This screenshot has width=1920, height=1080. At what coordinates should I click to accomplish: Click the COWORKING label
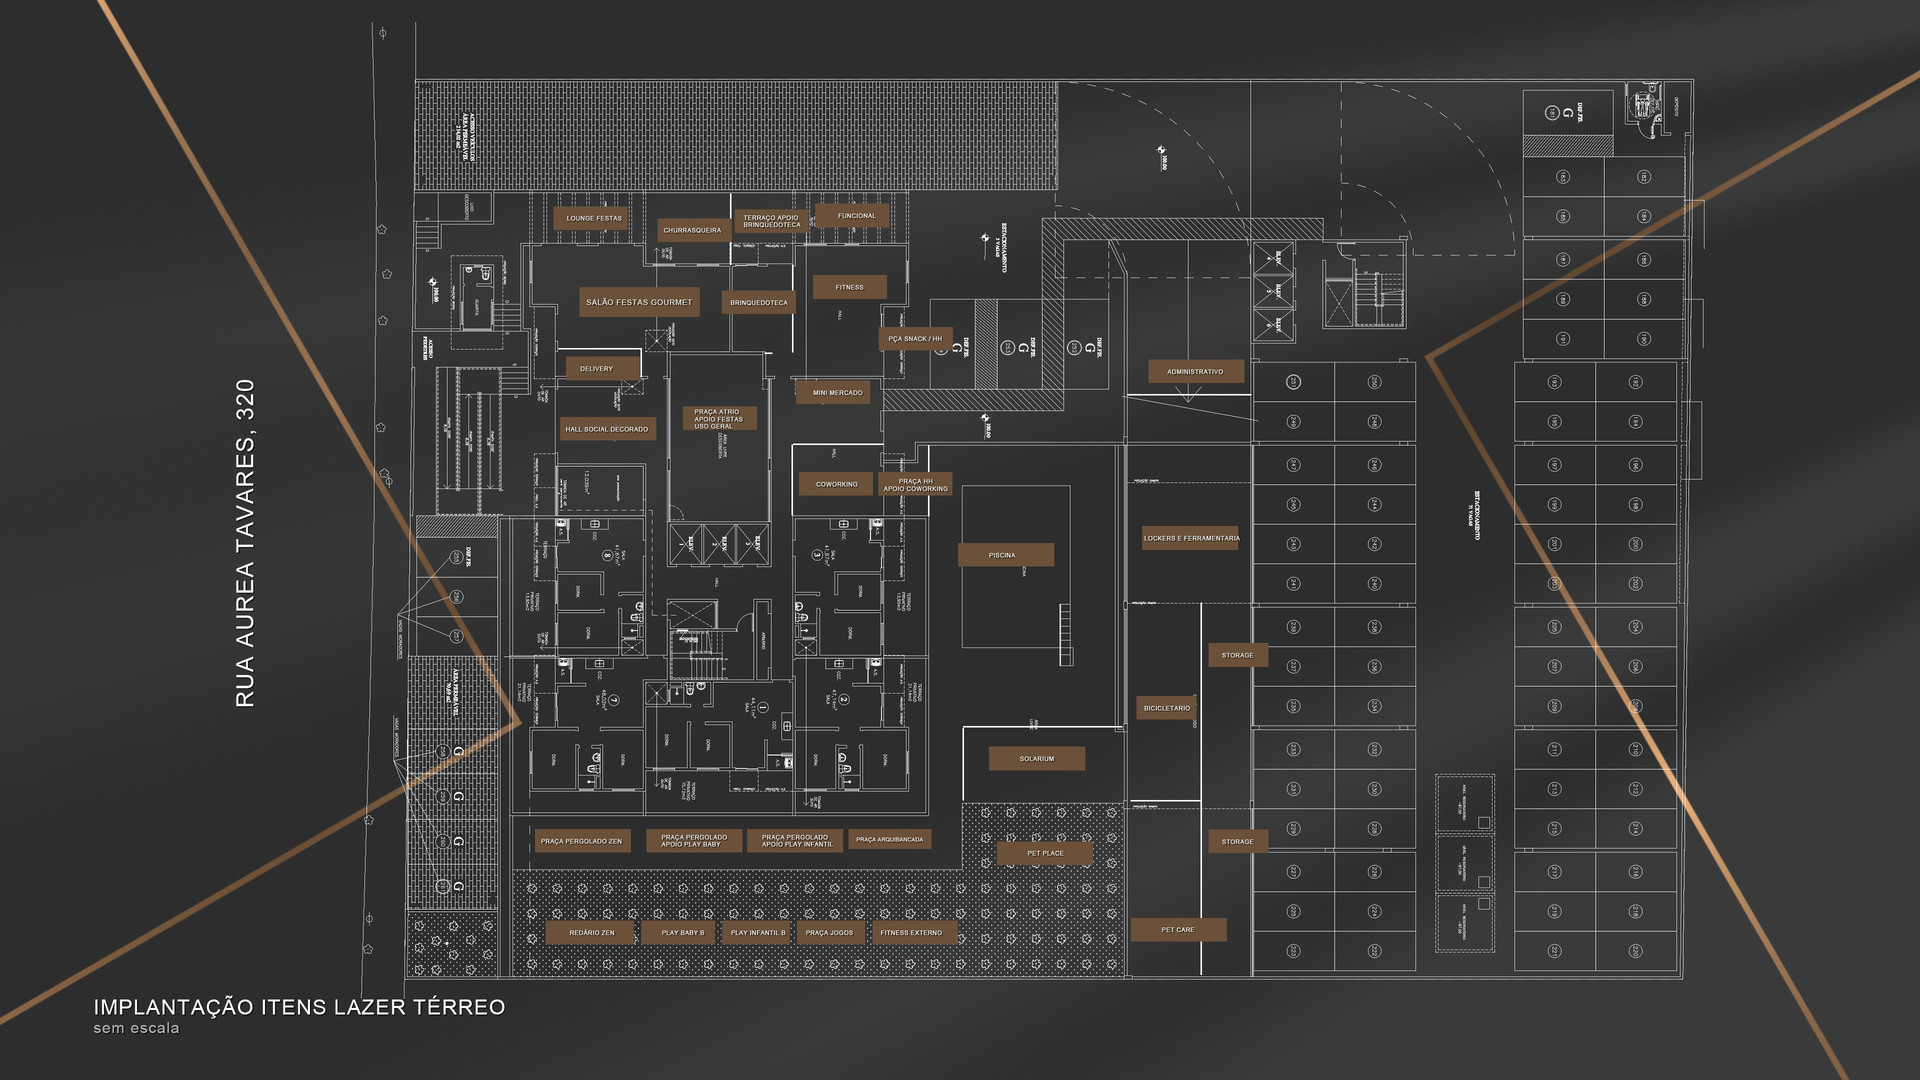[x=836, y=484]
